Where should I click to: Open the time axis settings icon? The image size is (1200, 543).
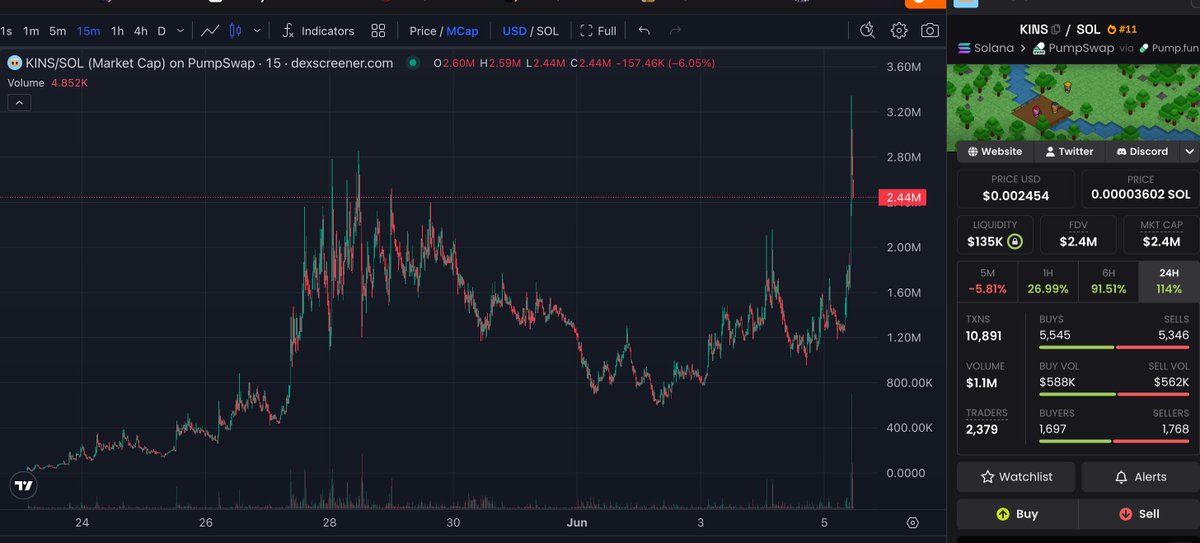912,523
